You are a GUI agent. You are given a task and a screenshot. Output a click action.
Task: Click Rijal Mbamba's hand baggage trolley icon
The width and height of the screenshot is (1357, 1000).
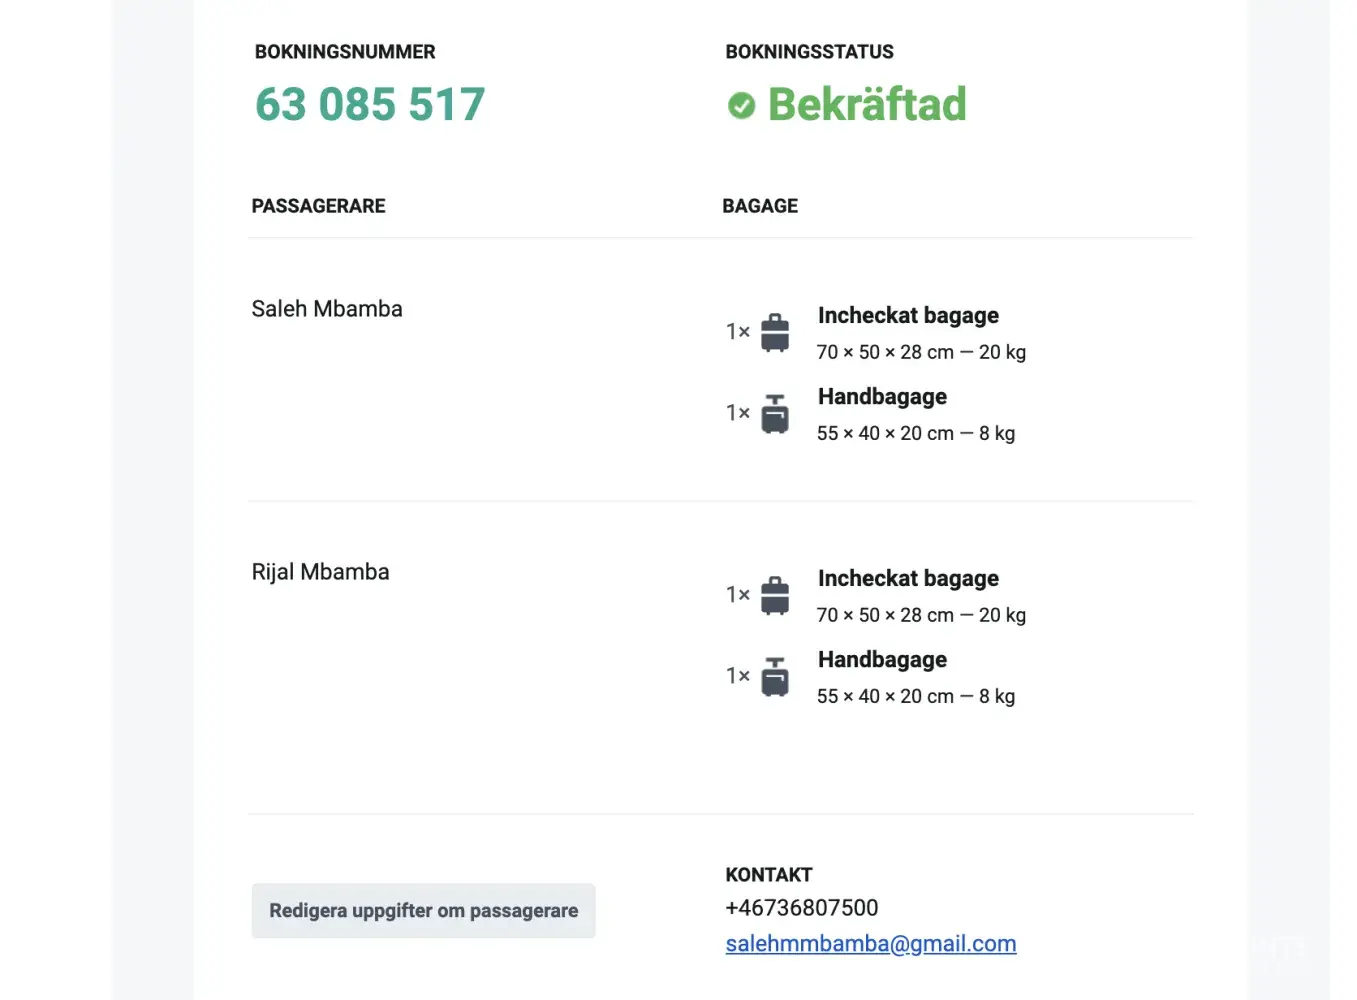[x=775, y=677]
